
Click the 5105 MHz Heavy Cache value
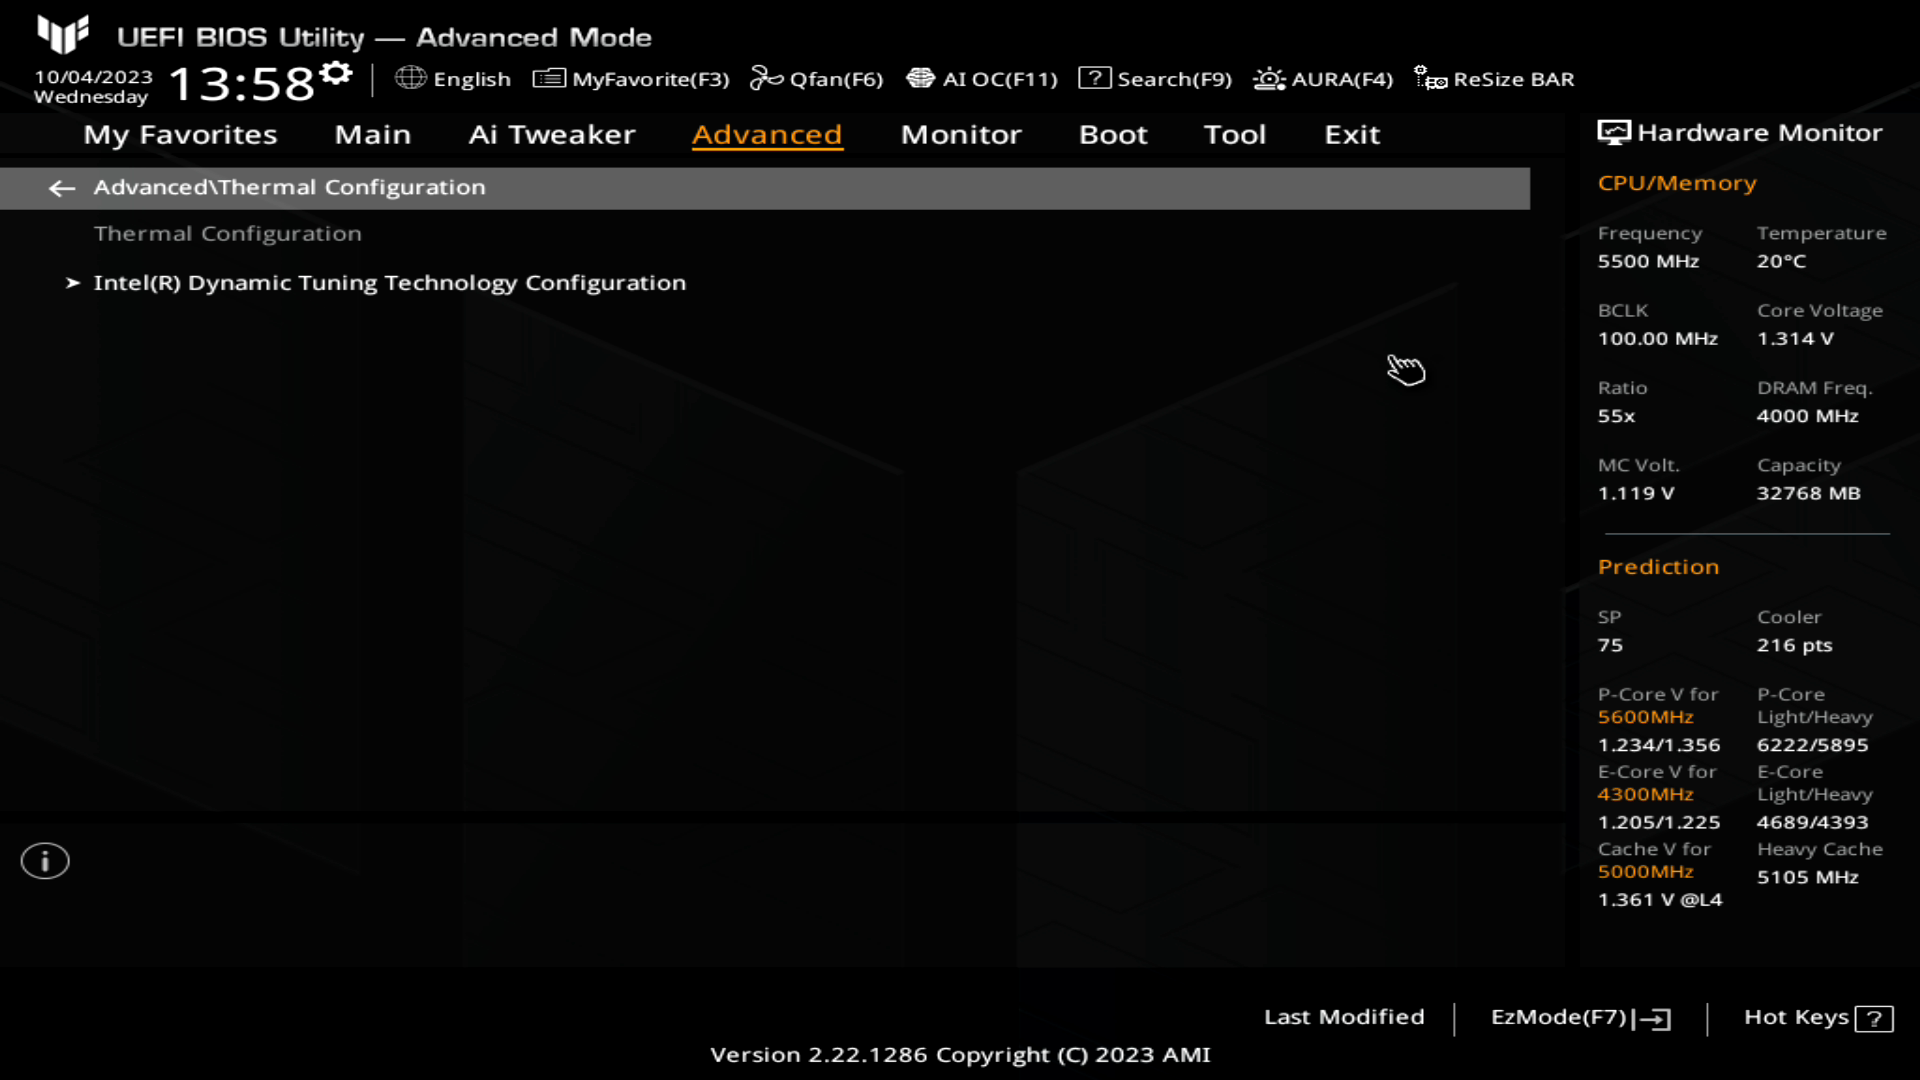point(1807,877)
